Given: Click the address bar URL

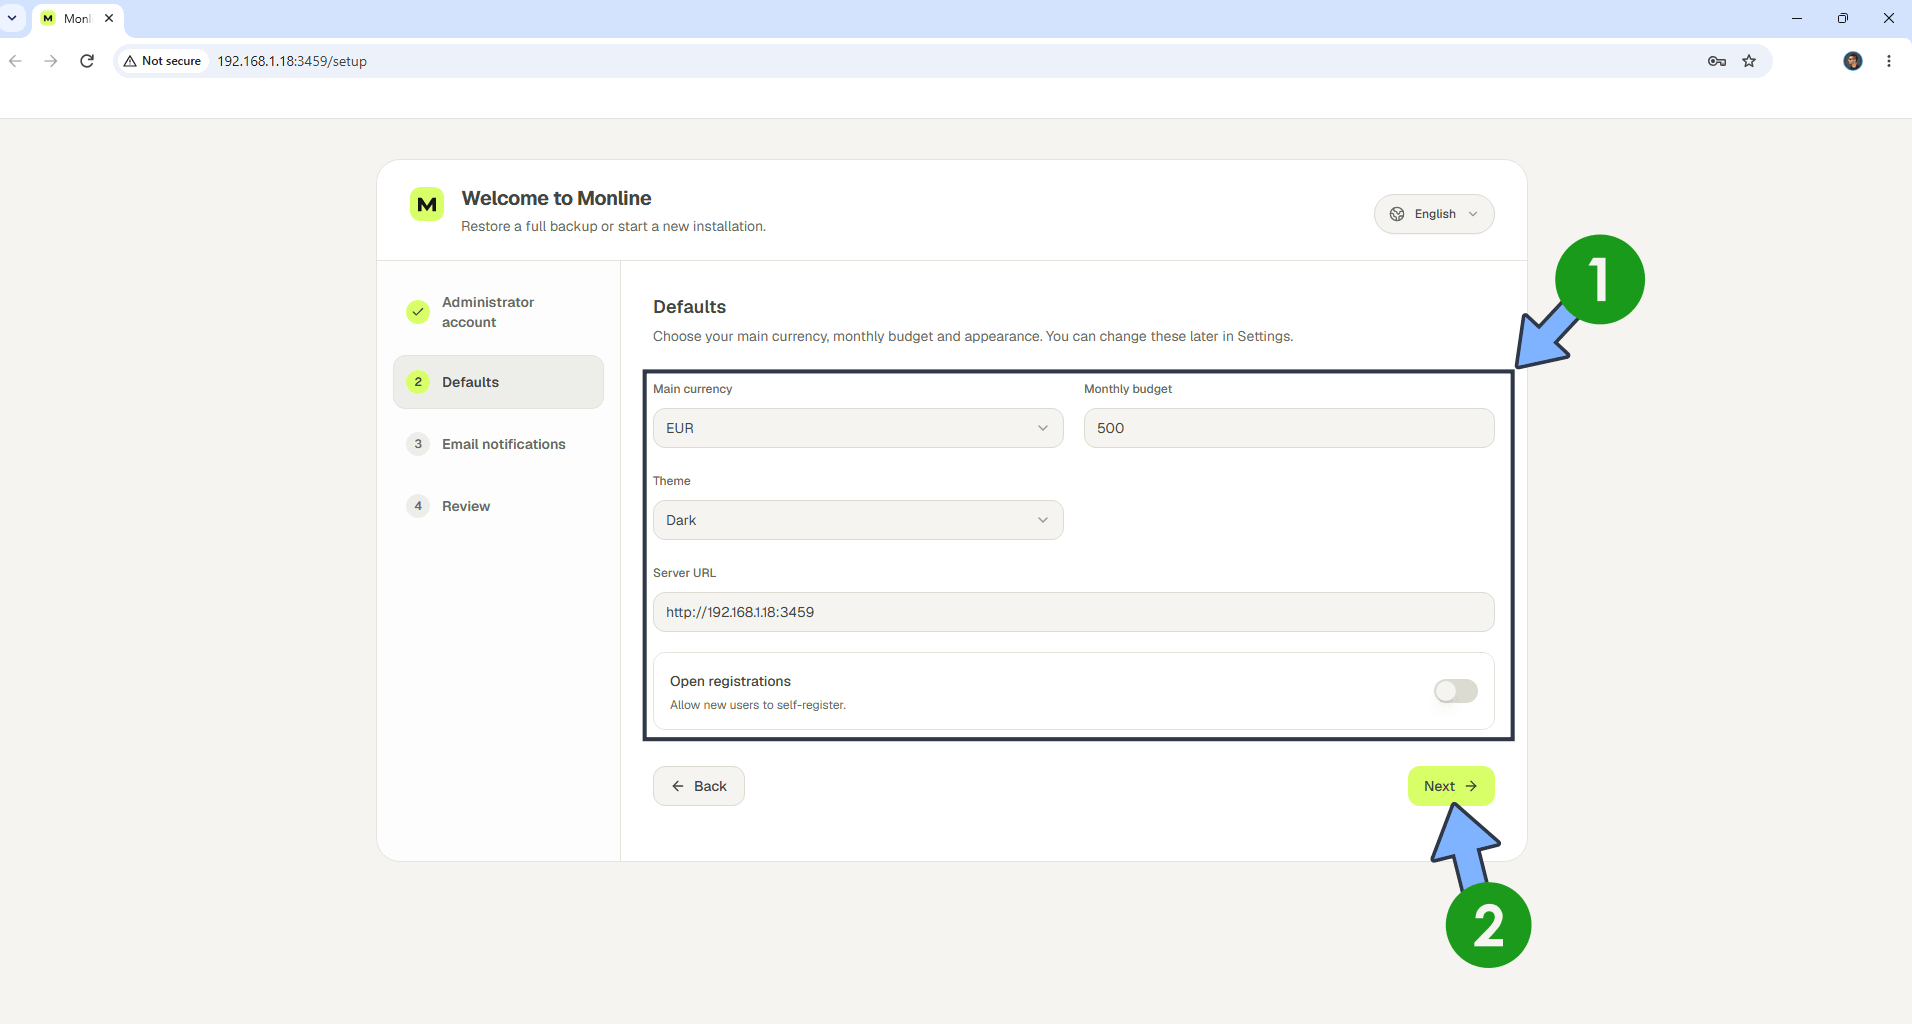Looking at the screenshot, I should click(292, 61).
